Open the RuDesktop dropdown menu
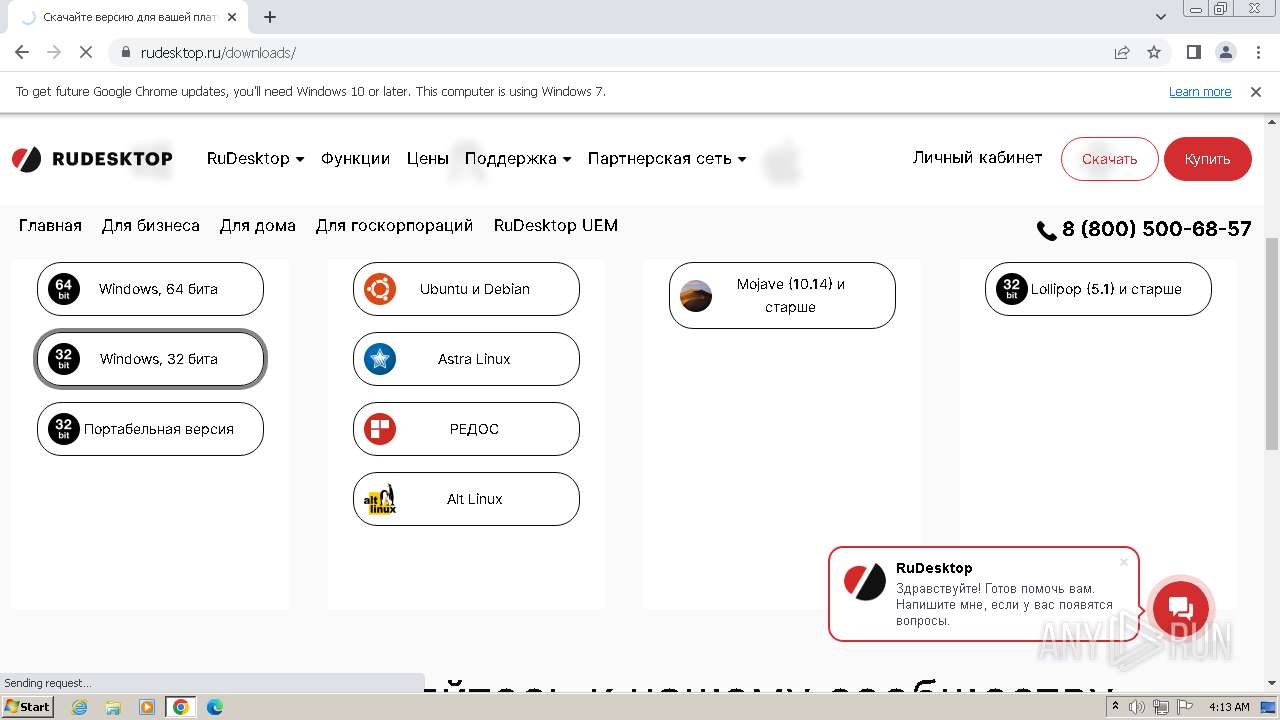The width and height of the screenshot is (1280, 720). pyautogui.click(x=255, y=159)
